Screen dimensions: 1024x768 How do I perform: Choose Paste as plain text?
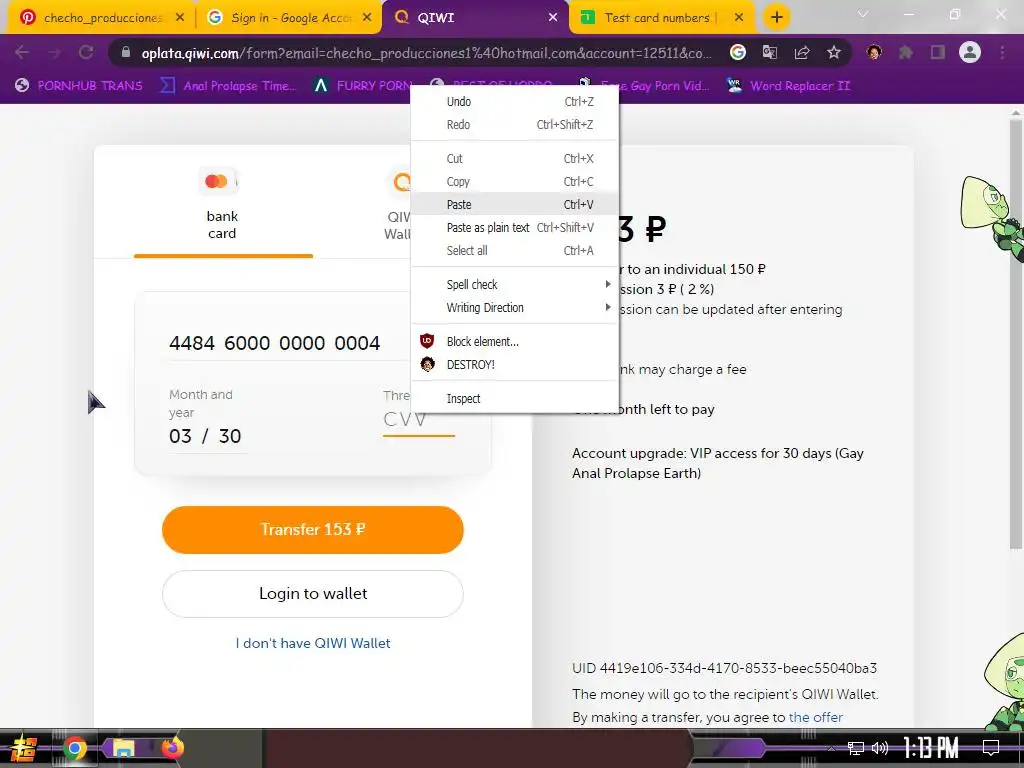tap(515, 227)
